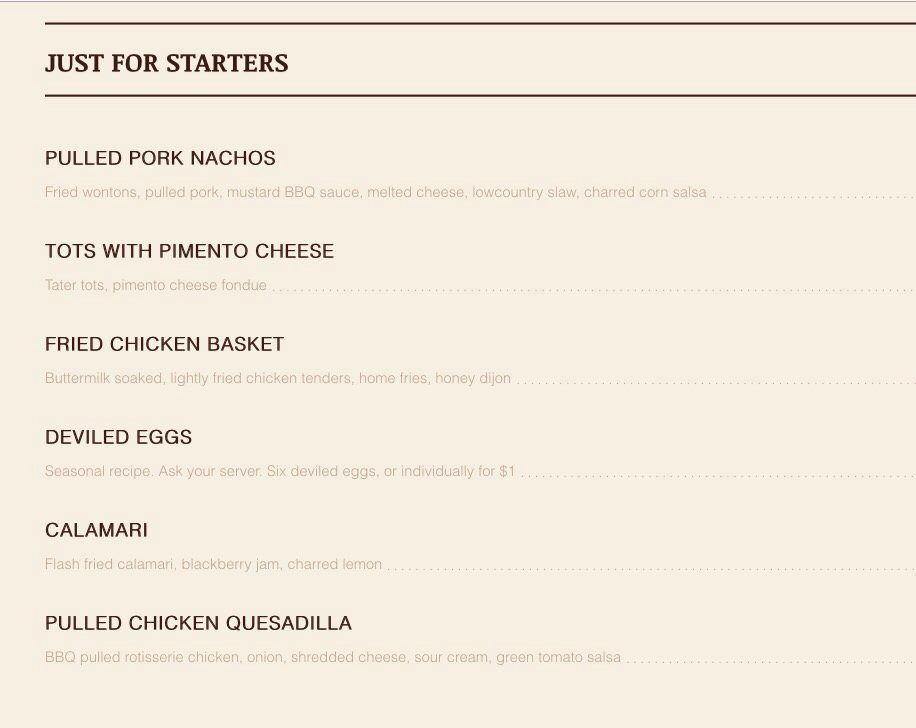Click the Just For Starters heading
Viewport: 916px width, 728px height.
pyautogui.click(x=166, y=64)
